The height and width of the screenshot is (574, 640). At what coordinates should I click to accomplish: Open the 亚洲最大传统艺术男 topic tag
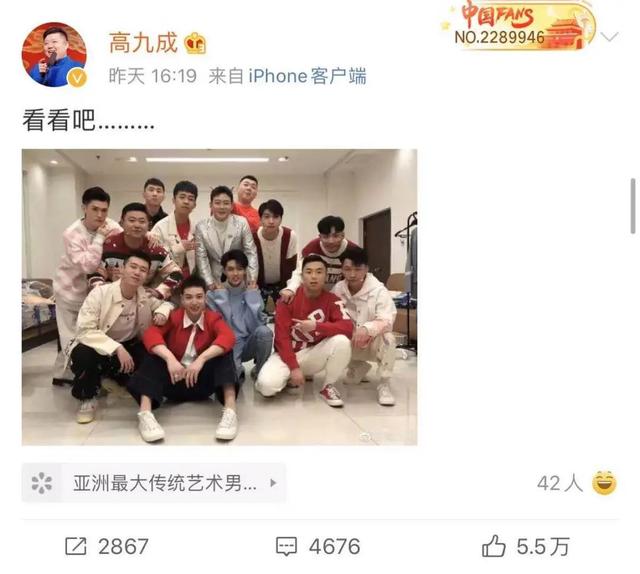154,483
